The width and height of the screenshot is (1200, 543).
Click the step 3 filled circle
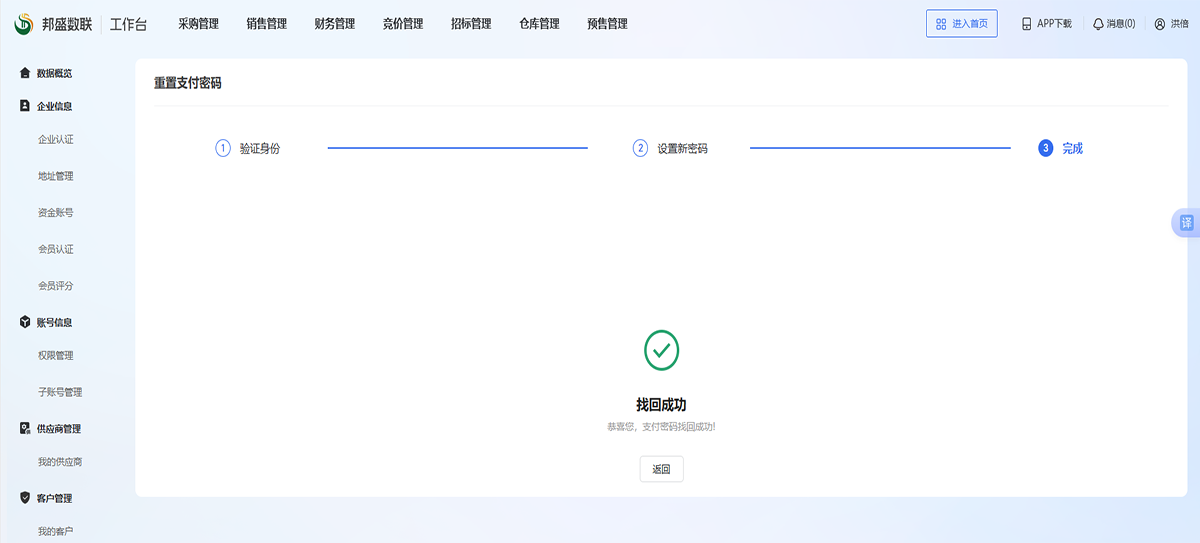pyautogui.click(x=1046, y=148)
